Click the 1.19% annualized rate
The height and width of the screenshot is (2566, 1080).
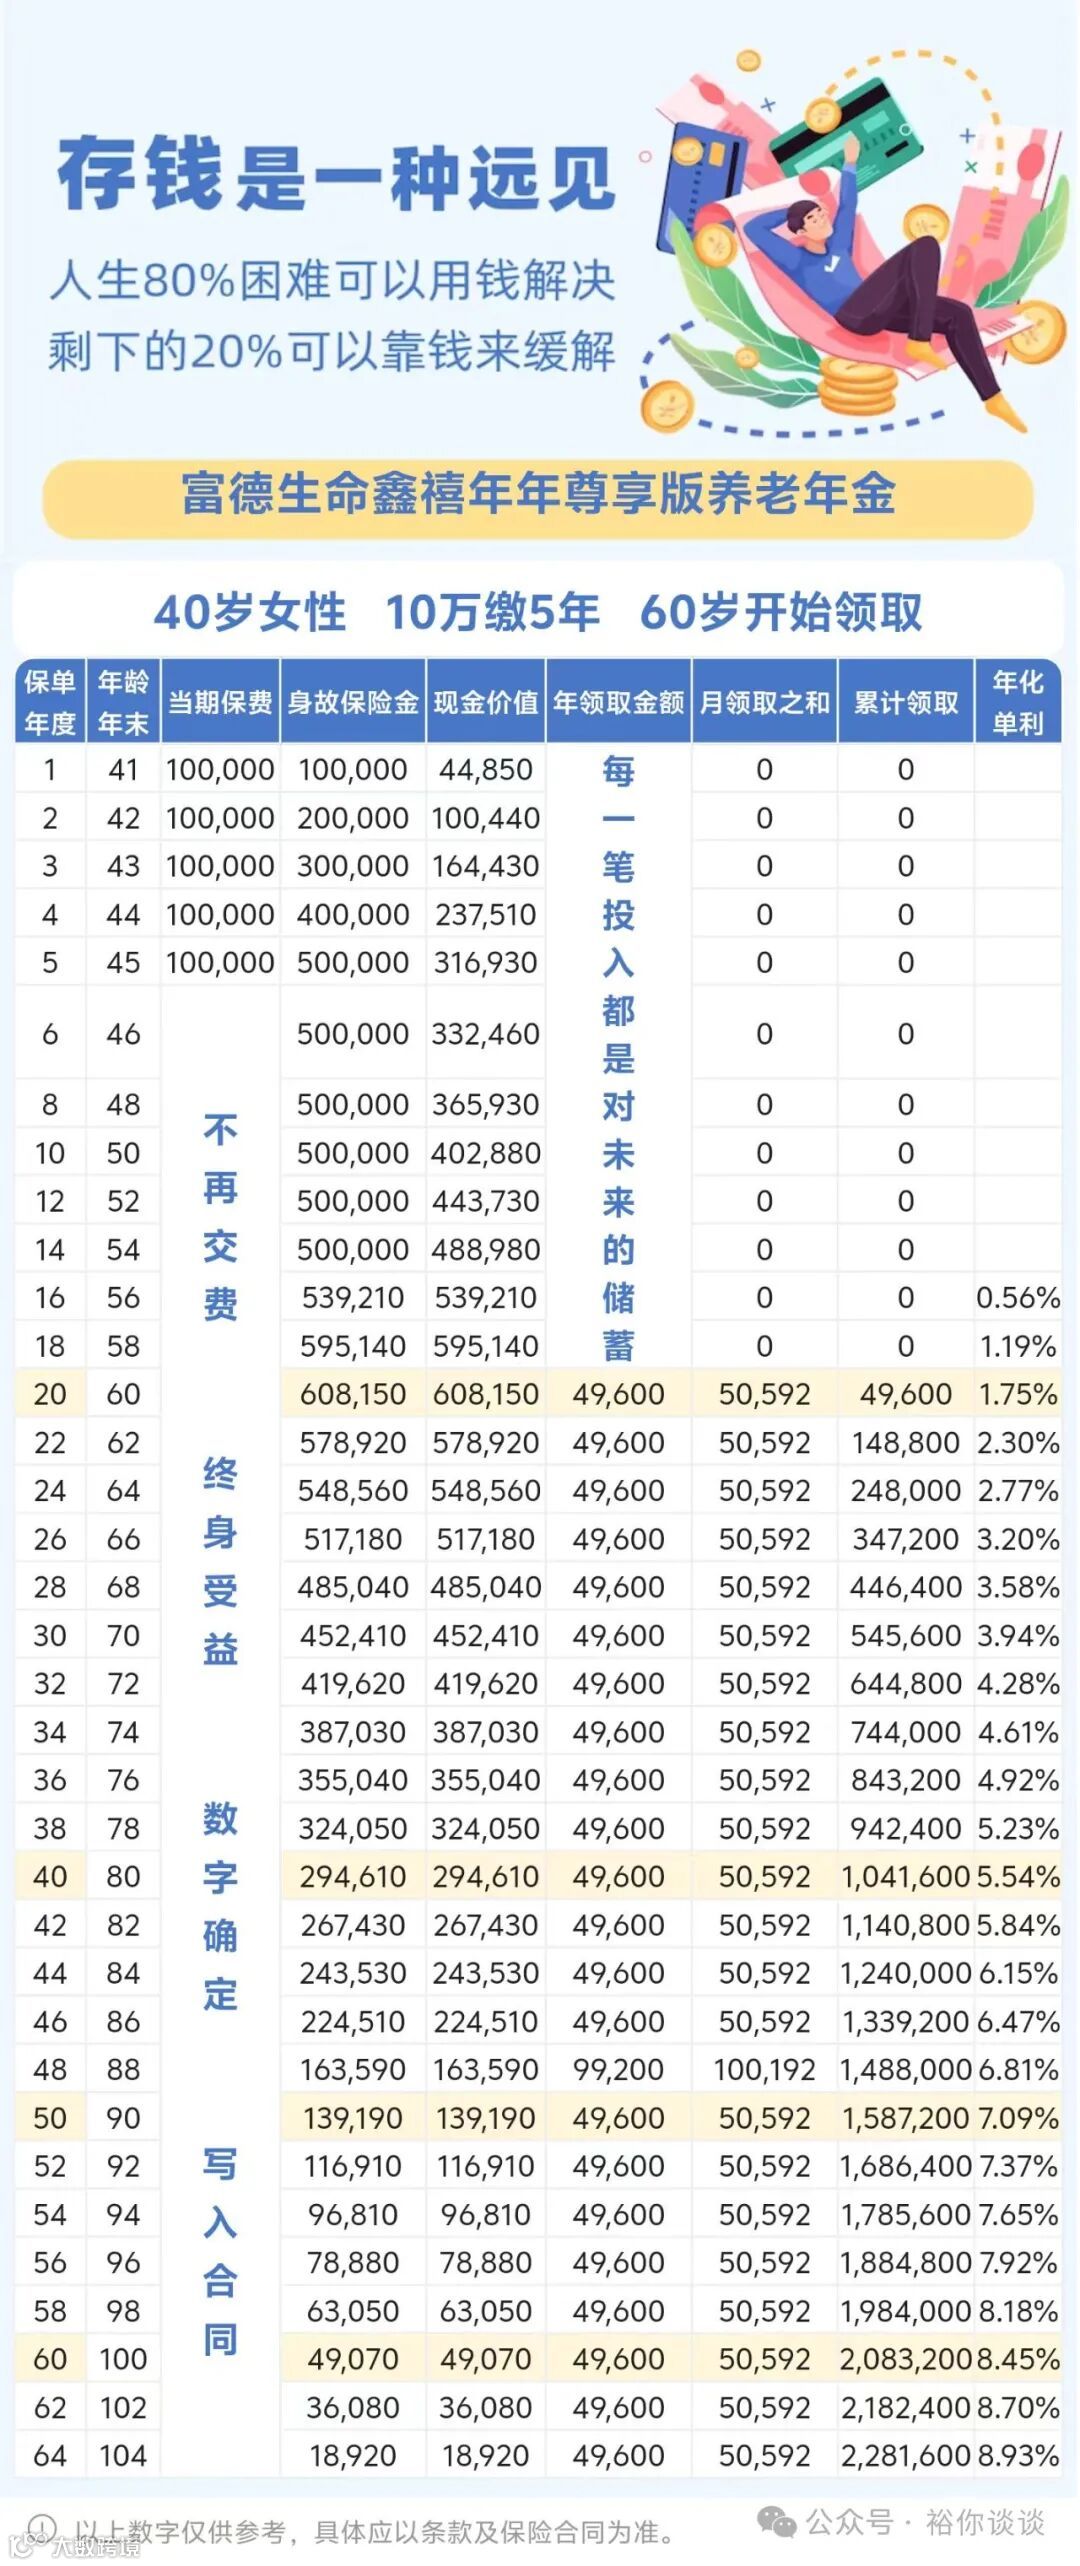tap(1018, 1346)
